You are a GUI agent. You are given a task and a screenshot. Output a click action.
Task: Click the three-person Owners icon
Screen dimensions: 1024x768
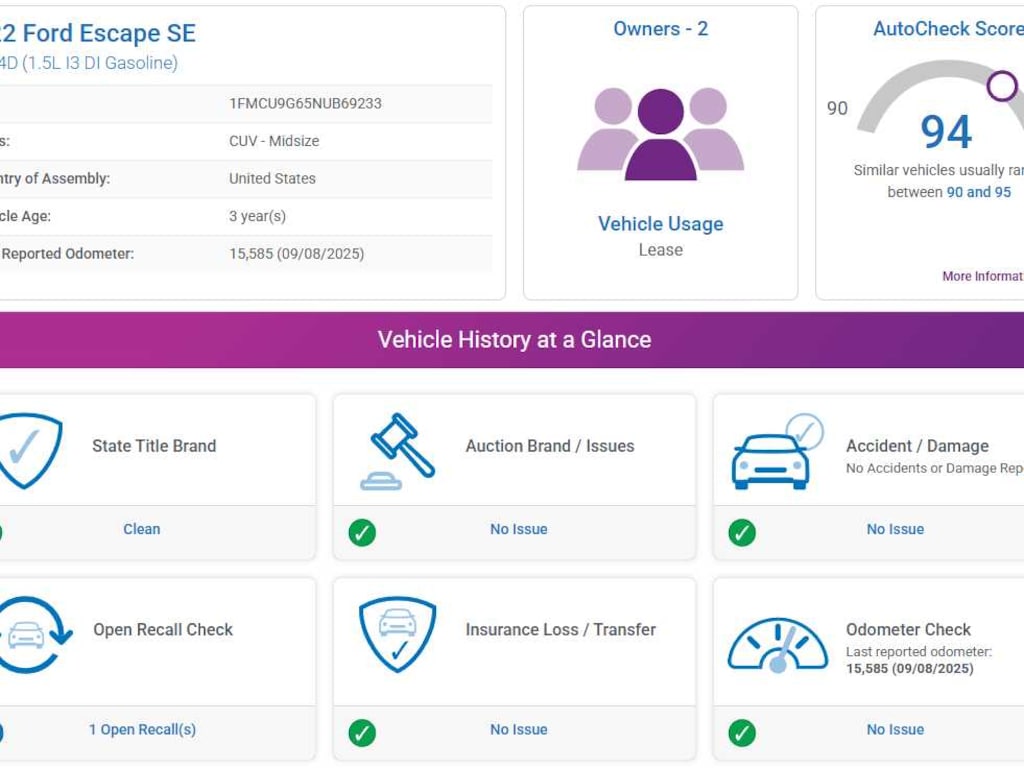[x=660, y=134]
